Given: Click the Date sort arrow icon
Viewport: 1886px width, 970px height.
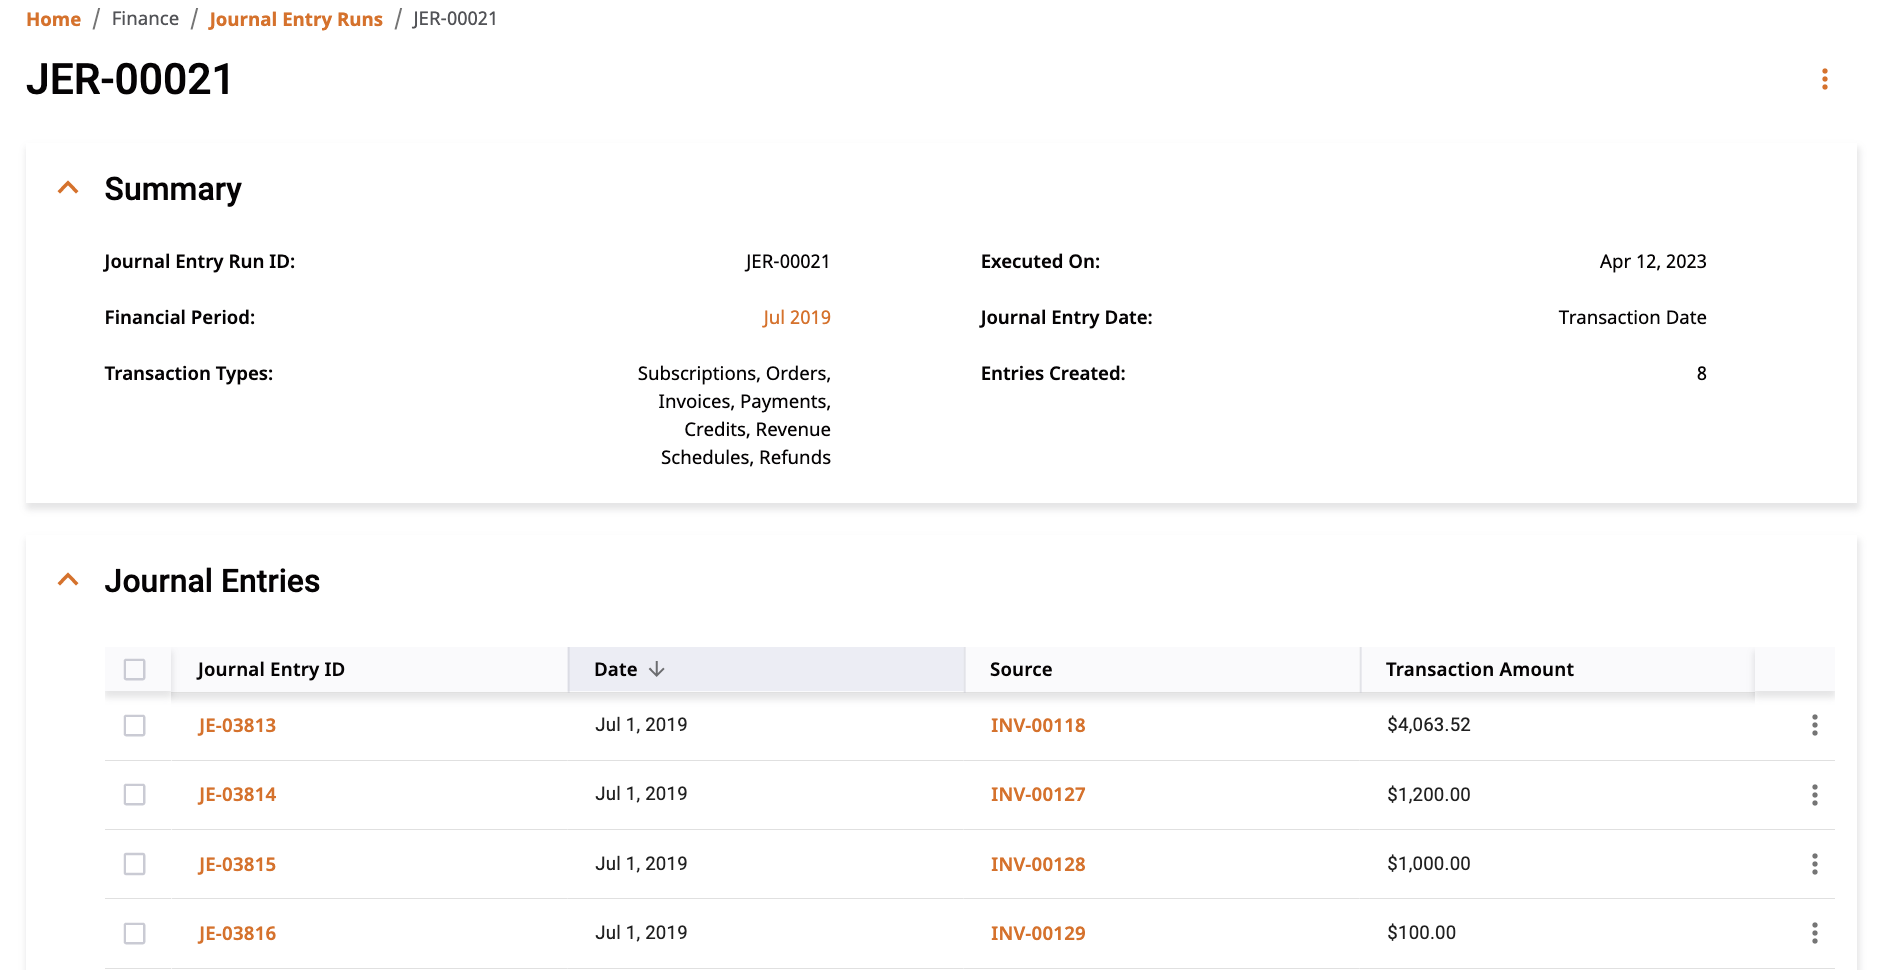Looking at the screenshot, I should tap(656, 669).
